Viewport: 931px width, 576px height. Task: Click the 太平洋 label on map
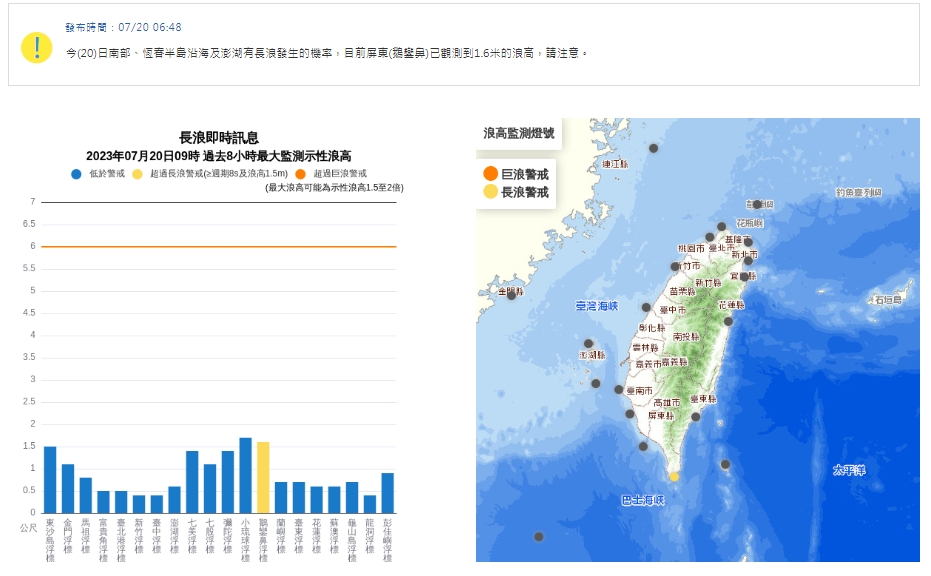pyautogui.click(x=848, y=470)
